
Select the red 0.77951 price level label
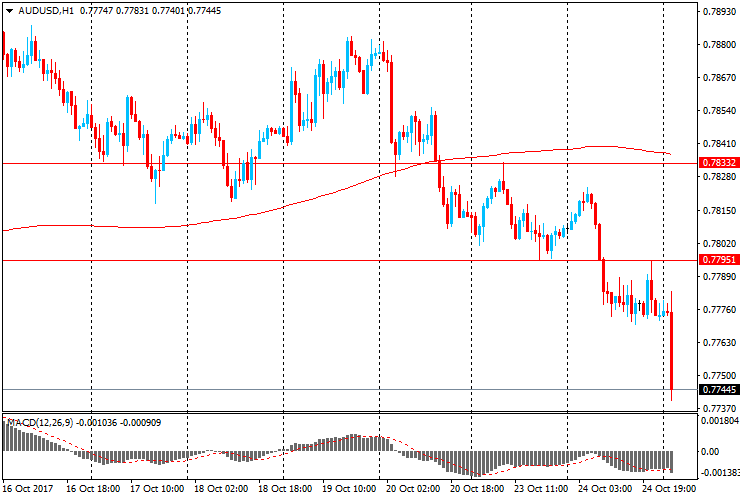tap(718, 260)
